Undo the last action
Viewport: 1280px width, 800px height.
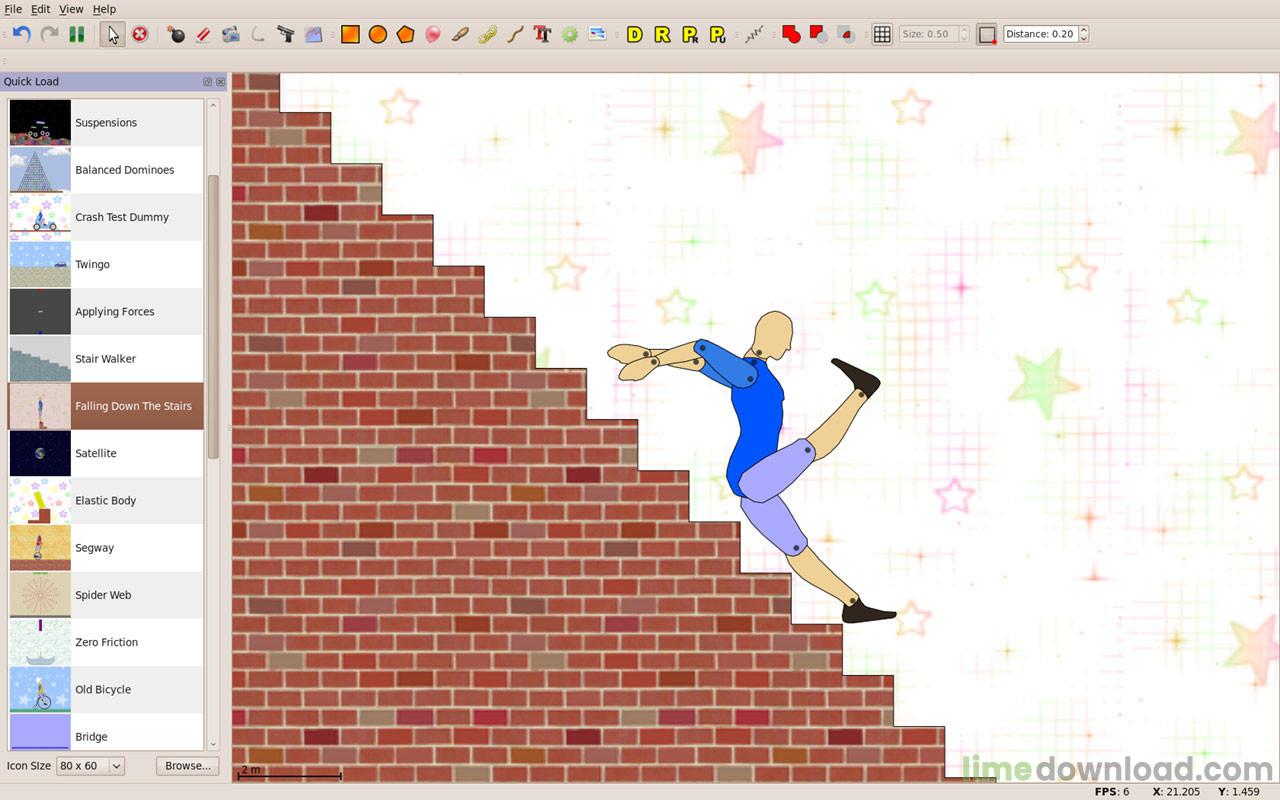[x=22, y=34]
